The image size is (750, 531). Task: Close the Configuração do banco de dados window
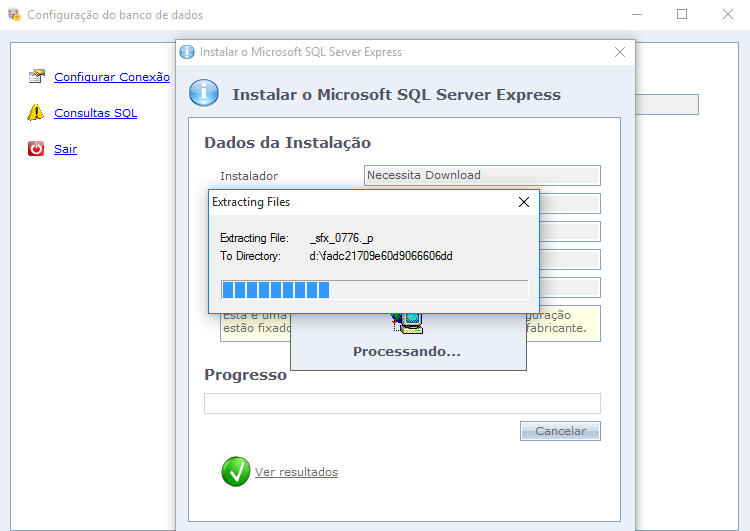(728, 14)
